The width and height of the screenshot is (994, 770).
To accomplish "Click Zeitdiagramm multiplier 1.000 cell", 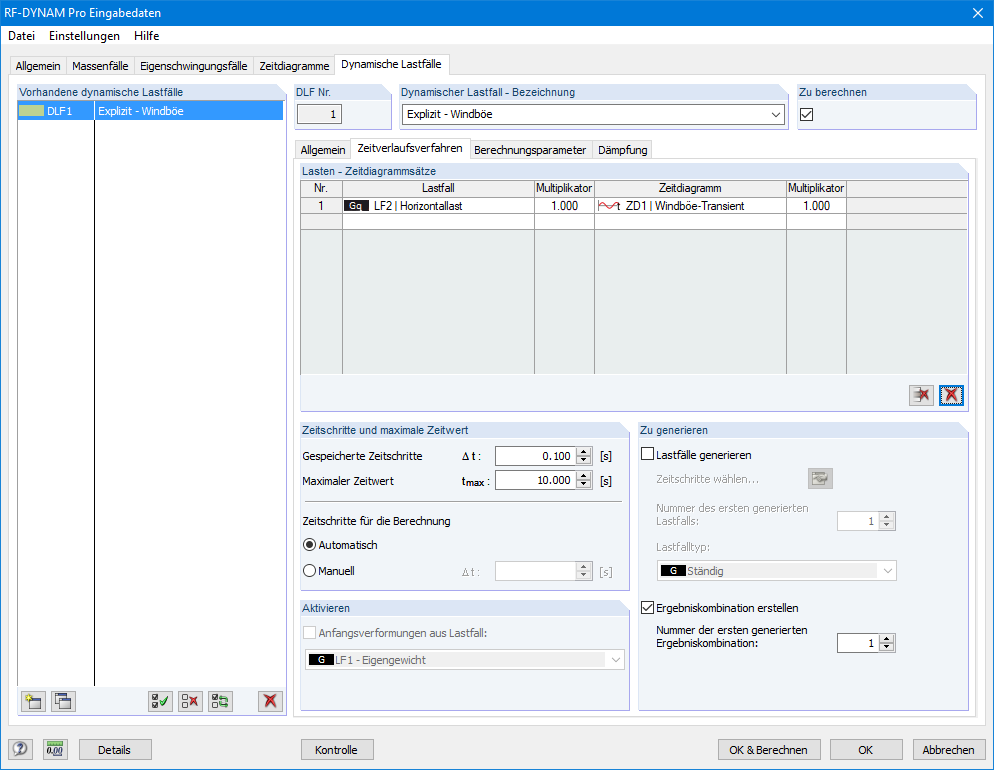I will 816,206.
